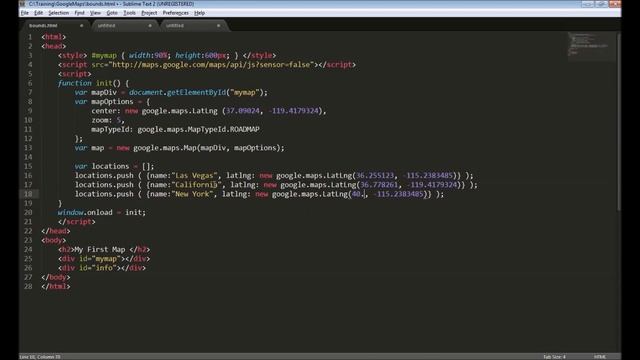Click the editor vertical scrollbar
The width and height of the screenshot is (640, 360).
click(x=618, y=122)
